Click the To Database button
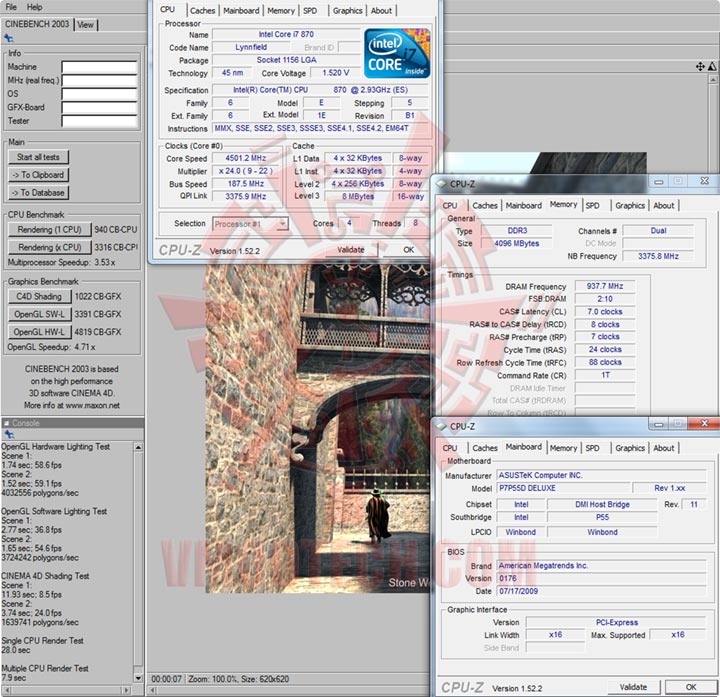The image size is (720, 697). [x=39, y=193]
